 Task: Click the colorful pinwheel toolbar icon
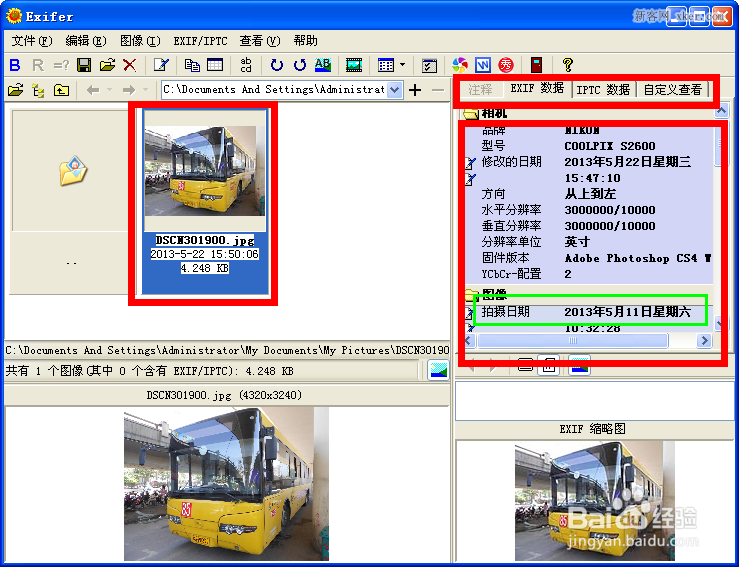coord(461,65)
